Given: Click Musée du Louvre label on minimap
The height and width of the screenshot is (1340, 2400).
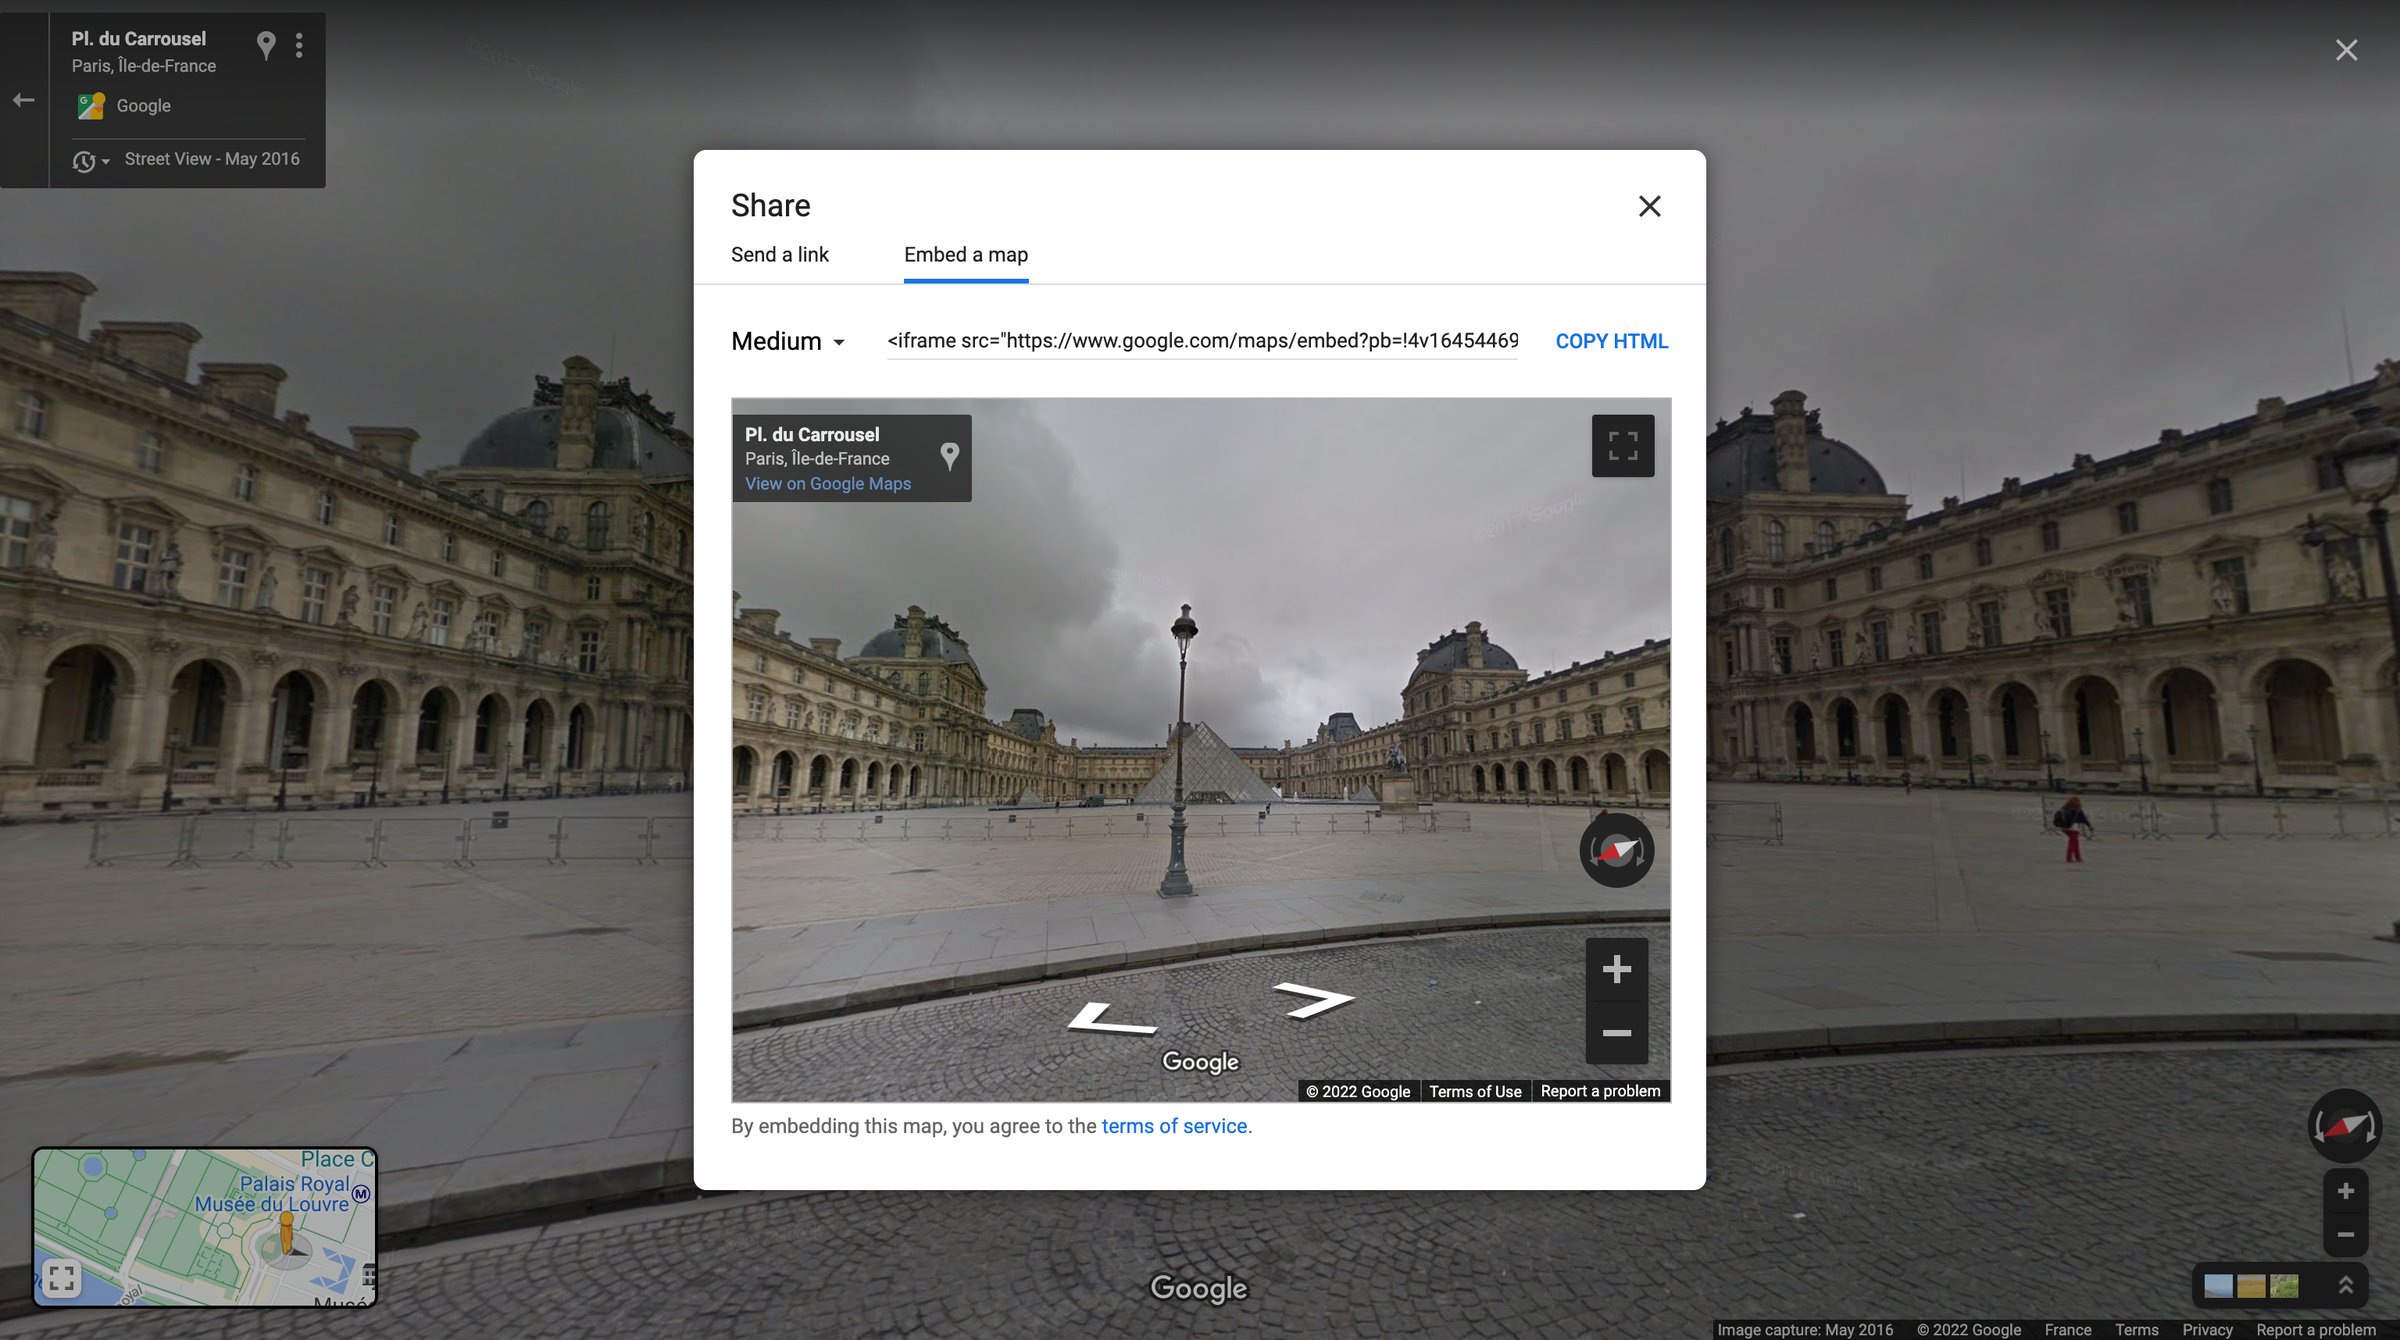Looking at the screenshot, I should click(x=271, y=1205).
